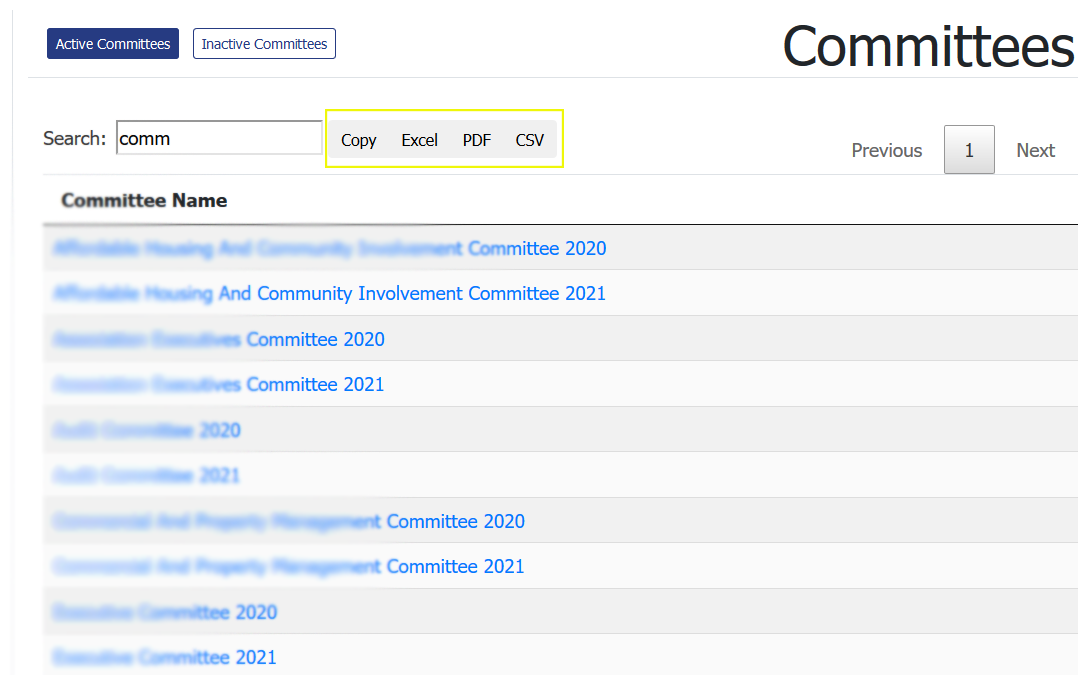Sort by the Committee Name column header
The height and width of the screenshot is (675, 1078).
(x=144, y=201)
